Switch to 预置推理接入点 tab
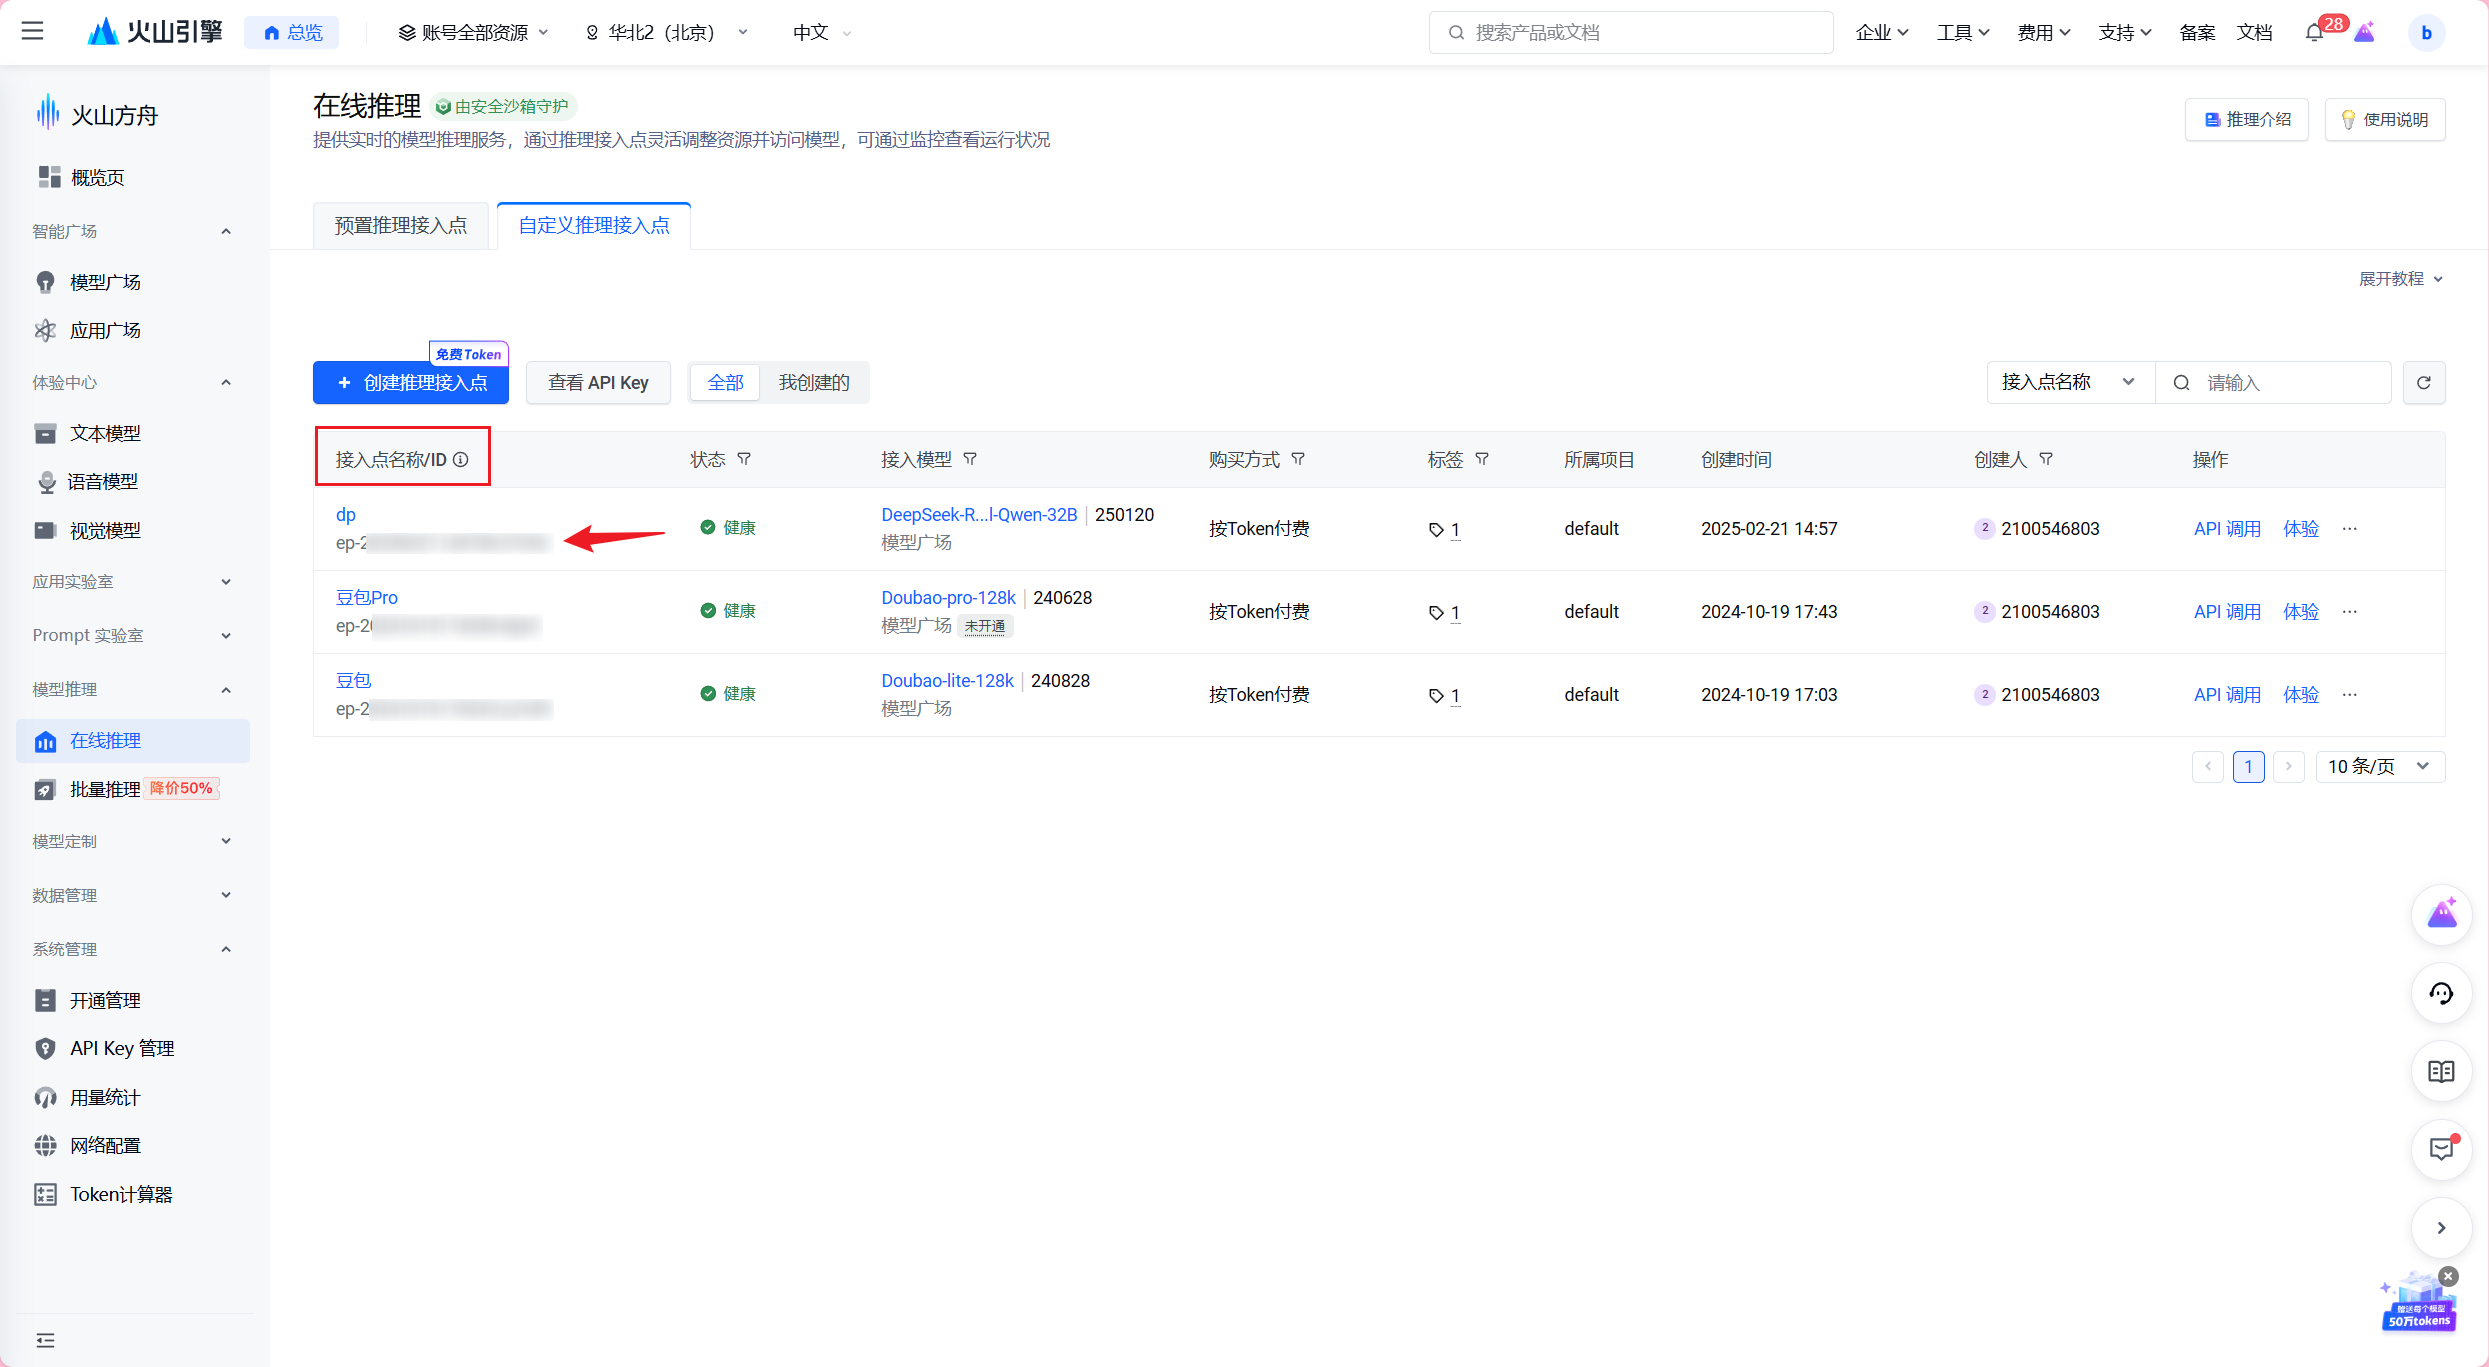Screen dimensions: 2489x1367 (x=401, y=226)
